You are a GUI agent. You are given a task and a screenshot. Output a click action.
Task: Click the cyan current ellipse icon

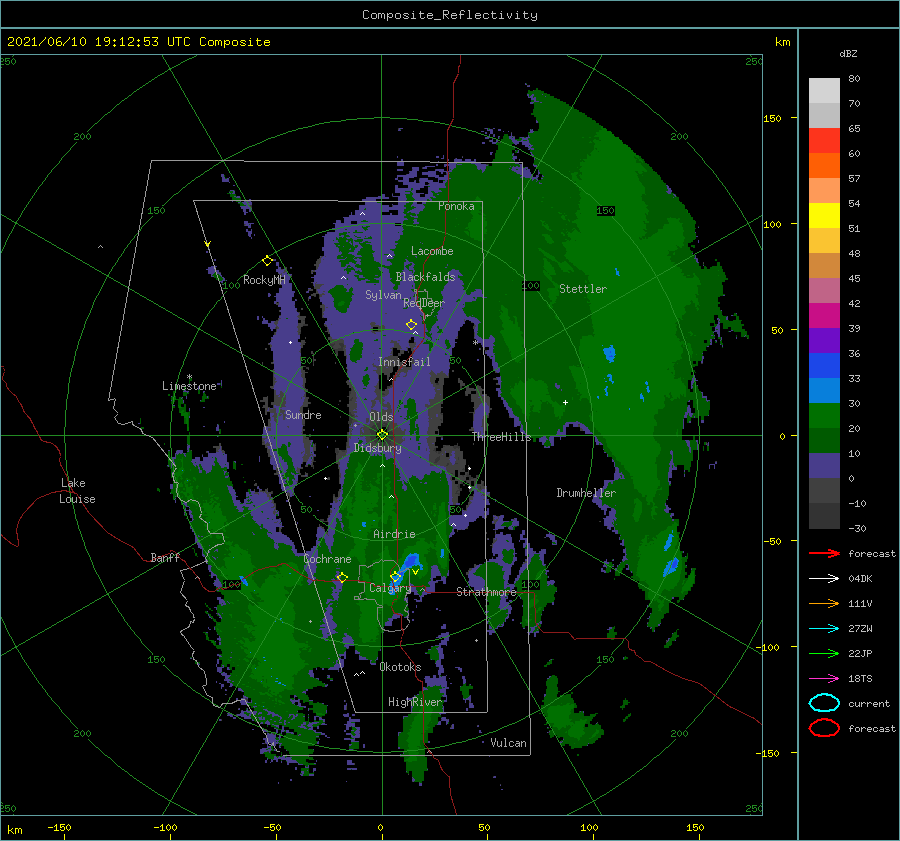click(824, 703)
